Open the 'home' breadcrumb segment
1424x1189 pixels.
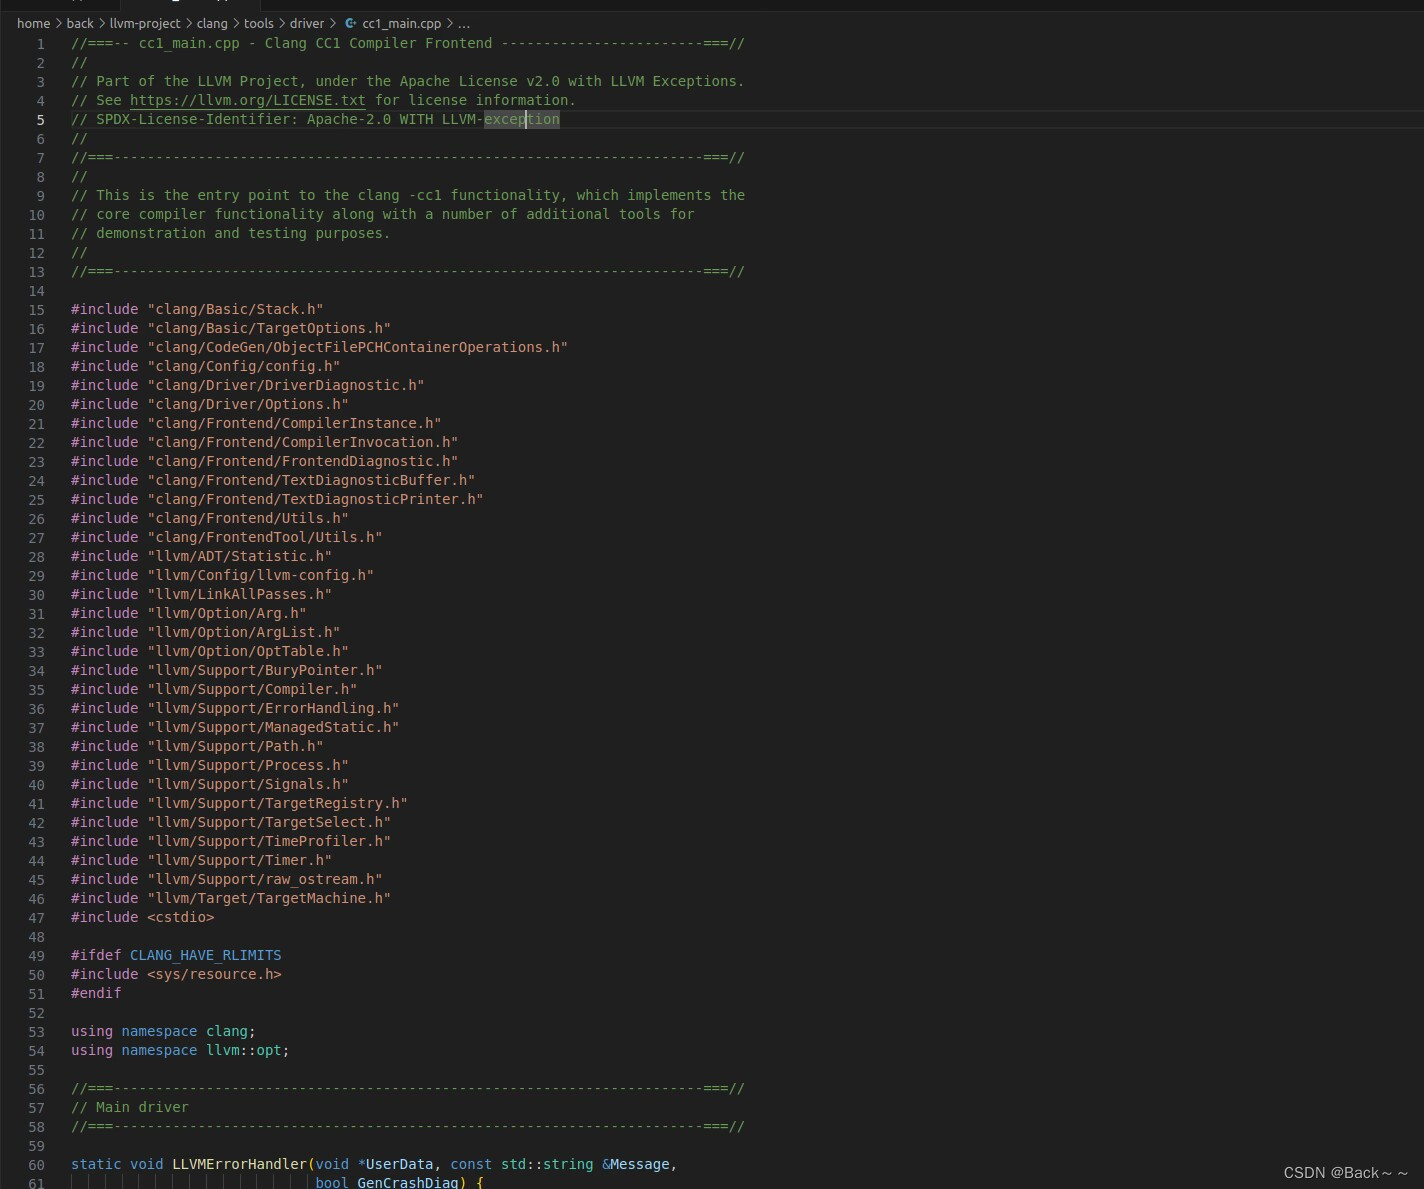click(x=33, y=23)
